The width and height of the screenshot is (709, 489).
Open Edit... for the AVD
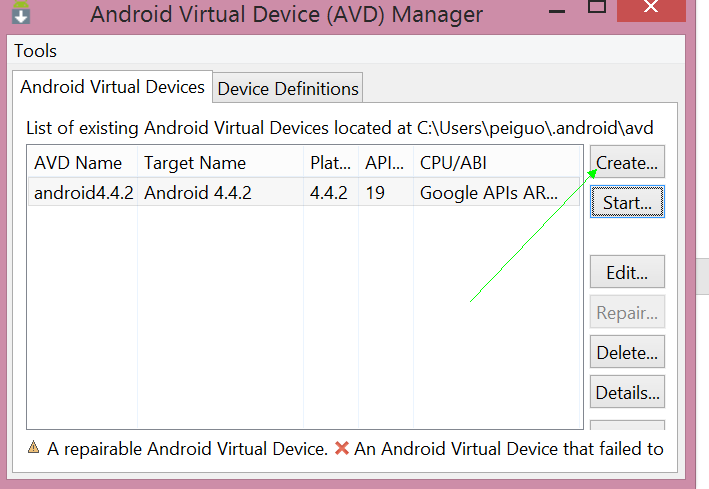click(627, 272)
